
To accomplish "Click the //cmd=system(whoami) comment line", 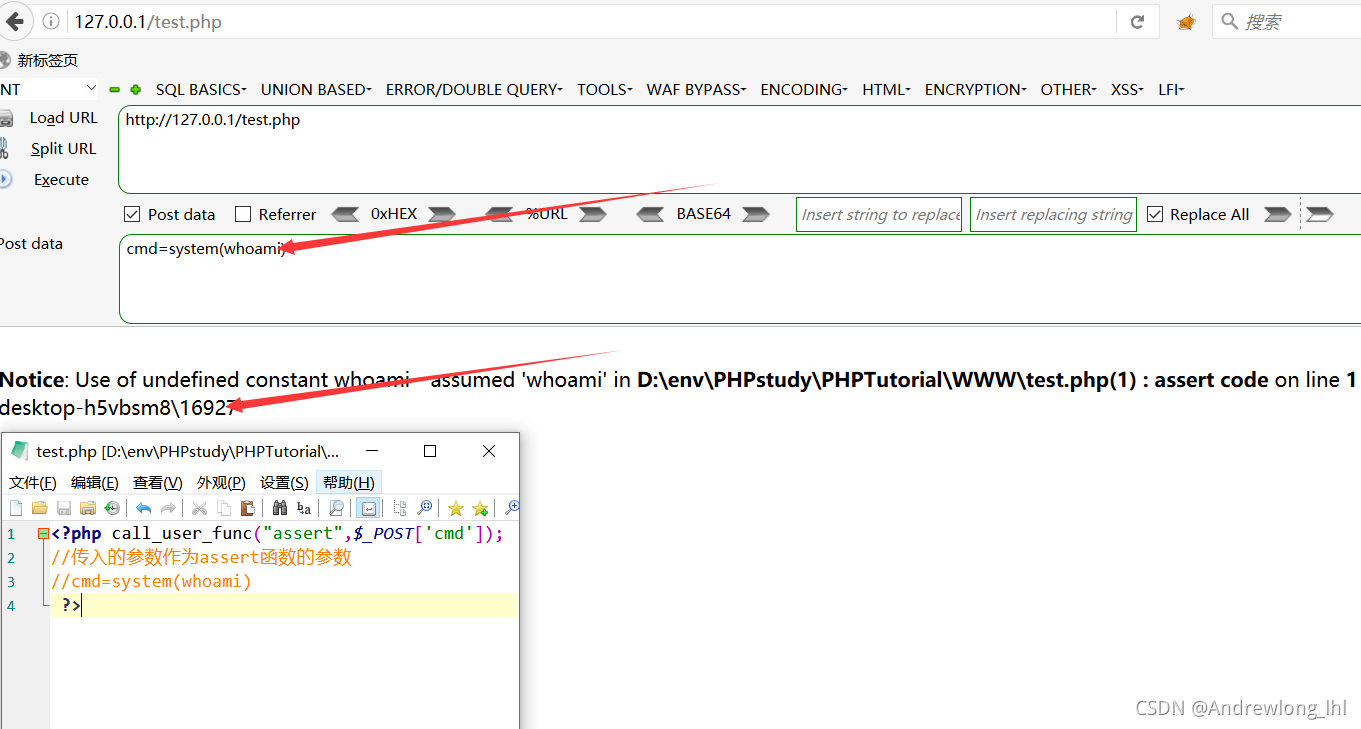I will (x=151, y=581).
